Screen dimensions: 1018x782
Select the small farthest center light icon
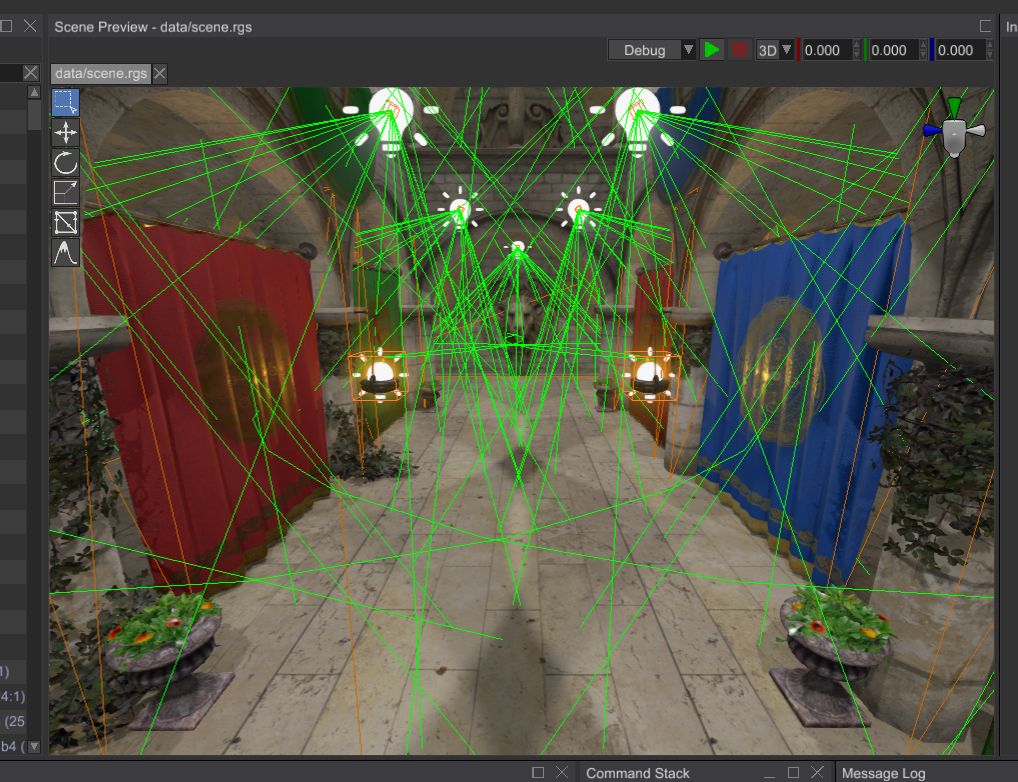point(518,247)
